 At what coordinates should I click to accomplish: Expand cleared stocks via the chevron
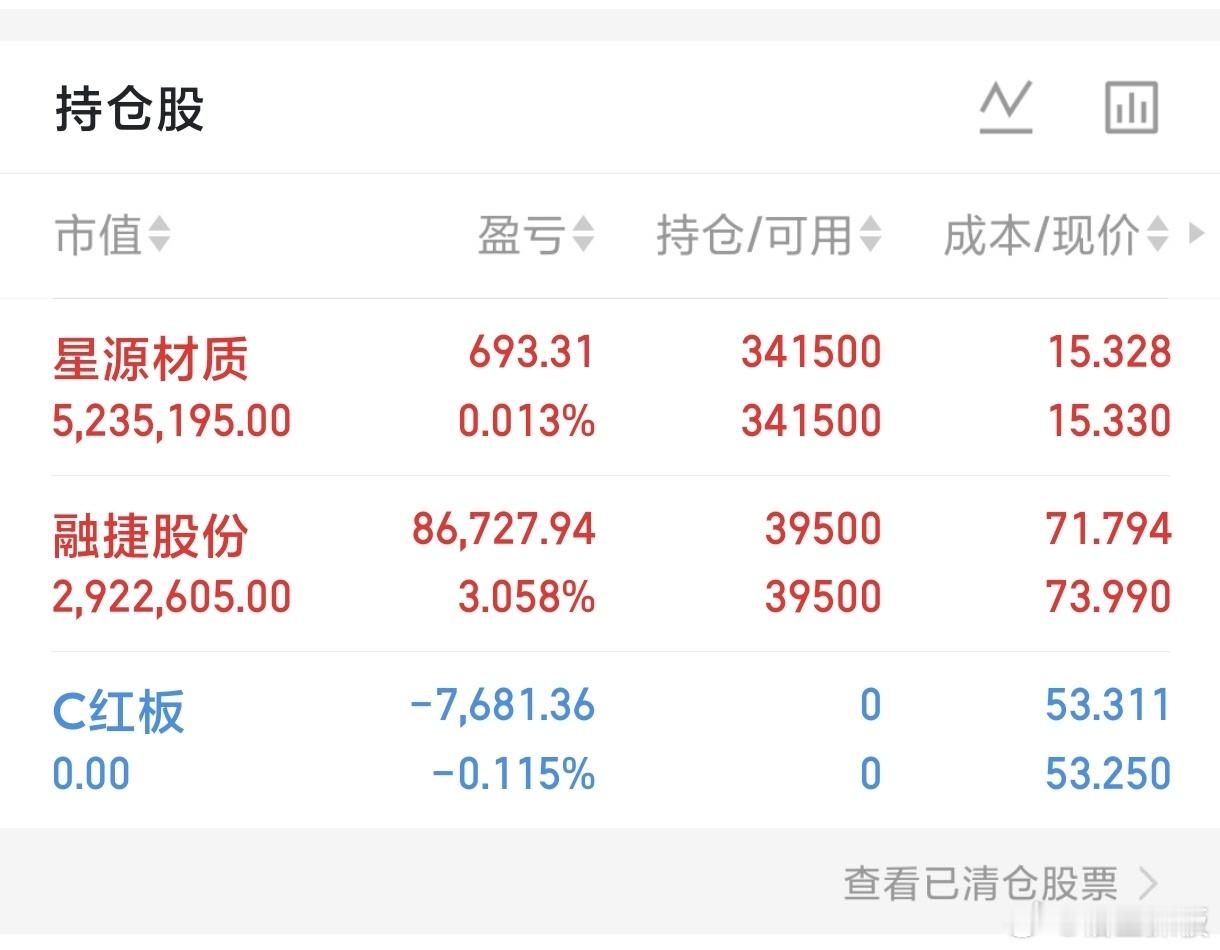1148,884
